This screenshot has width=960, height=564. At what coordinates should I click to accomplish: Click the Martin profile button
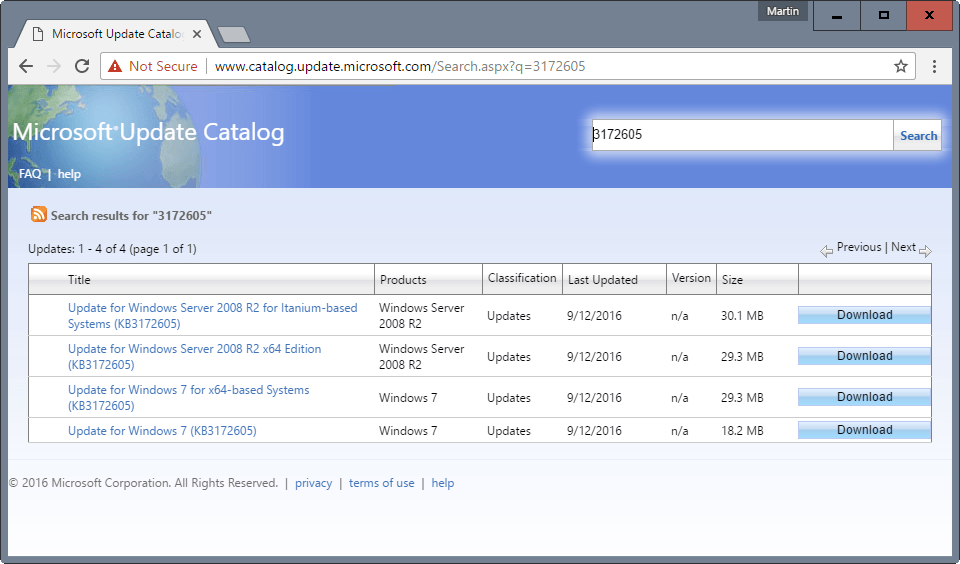782,12
